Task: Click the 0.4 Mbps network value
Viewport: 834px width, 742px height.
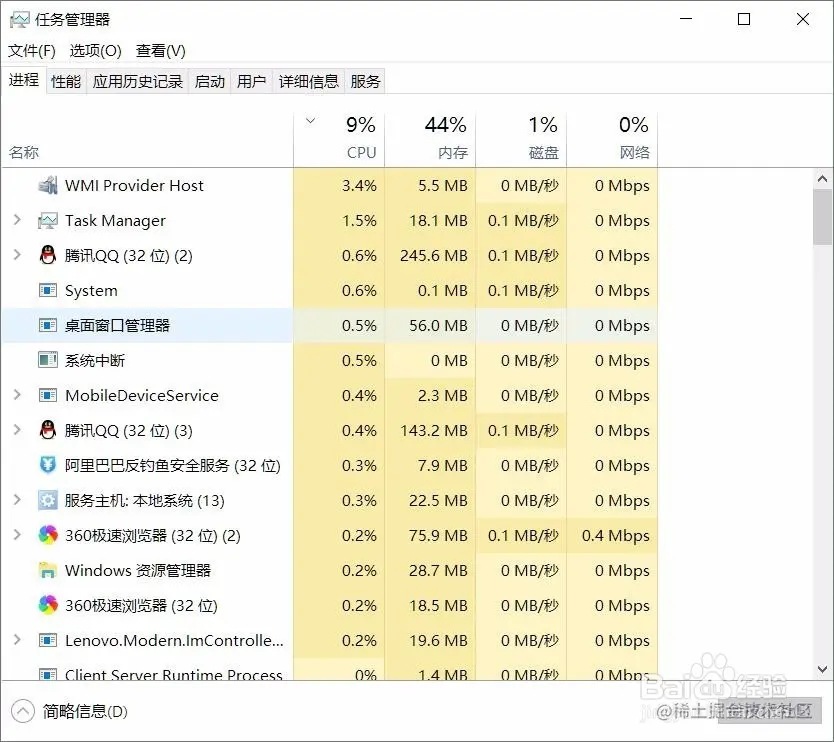Action: 615,535
